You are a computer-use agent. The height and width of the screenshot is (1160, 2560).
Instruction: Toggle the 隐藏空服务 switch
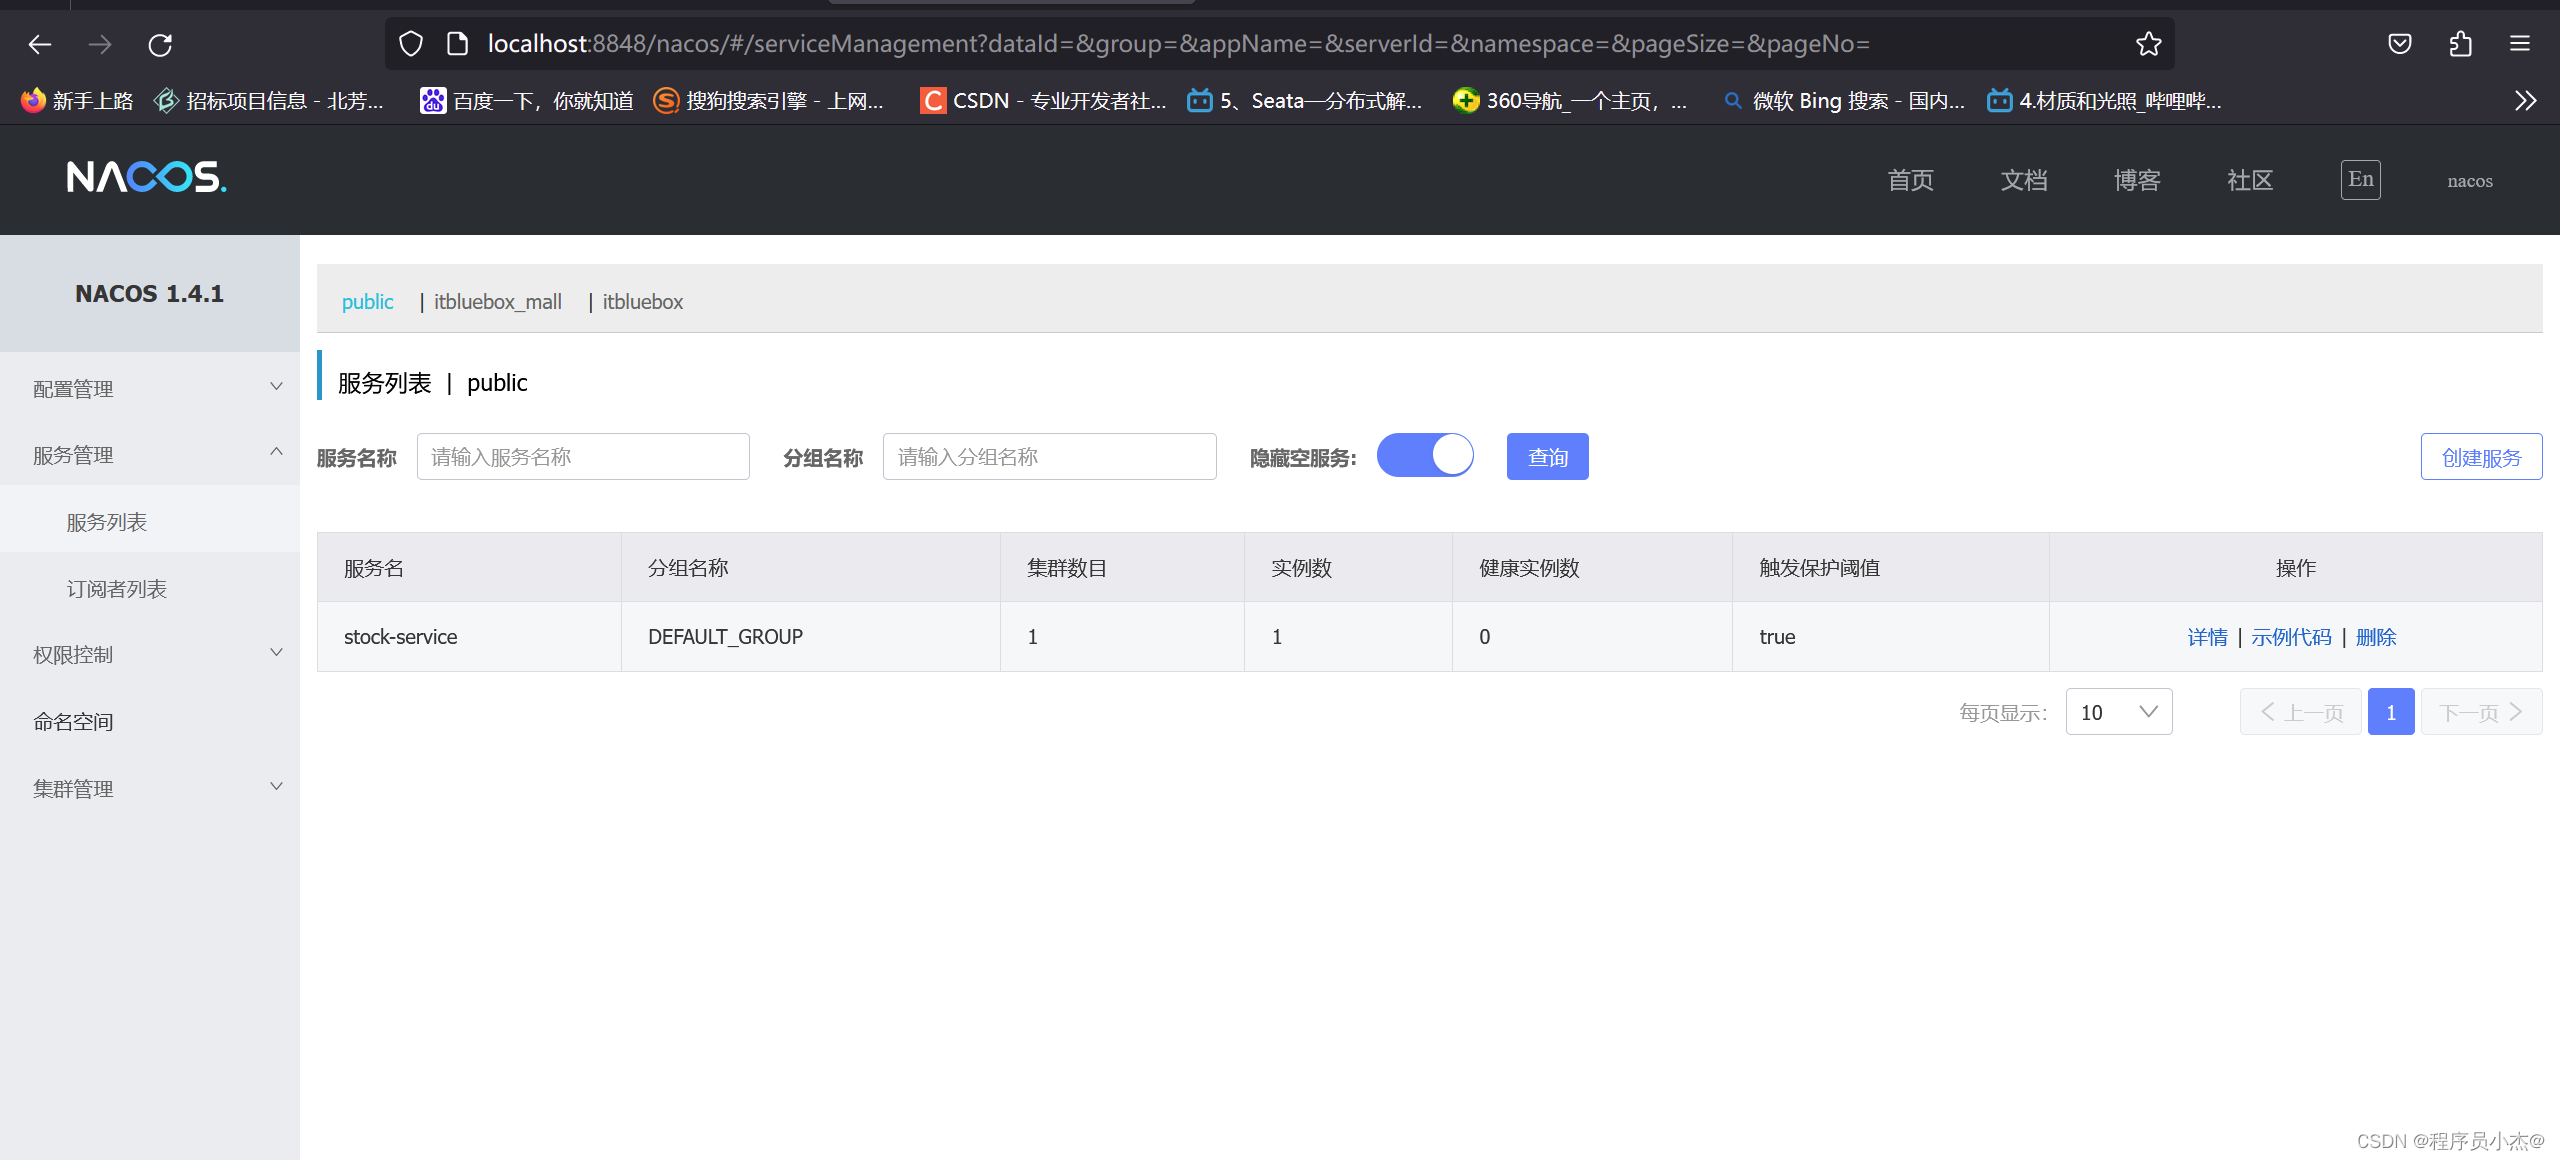point(1425,456)
